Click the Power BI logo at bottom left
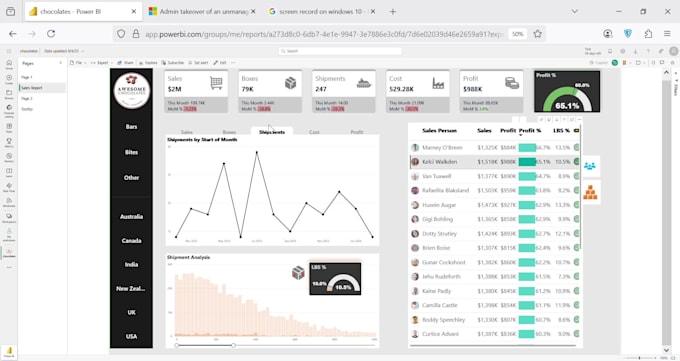 coord(9,351)
